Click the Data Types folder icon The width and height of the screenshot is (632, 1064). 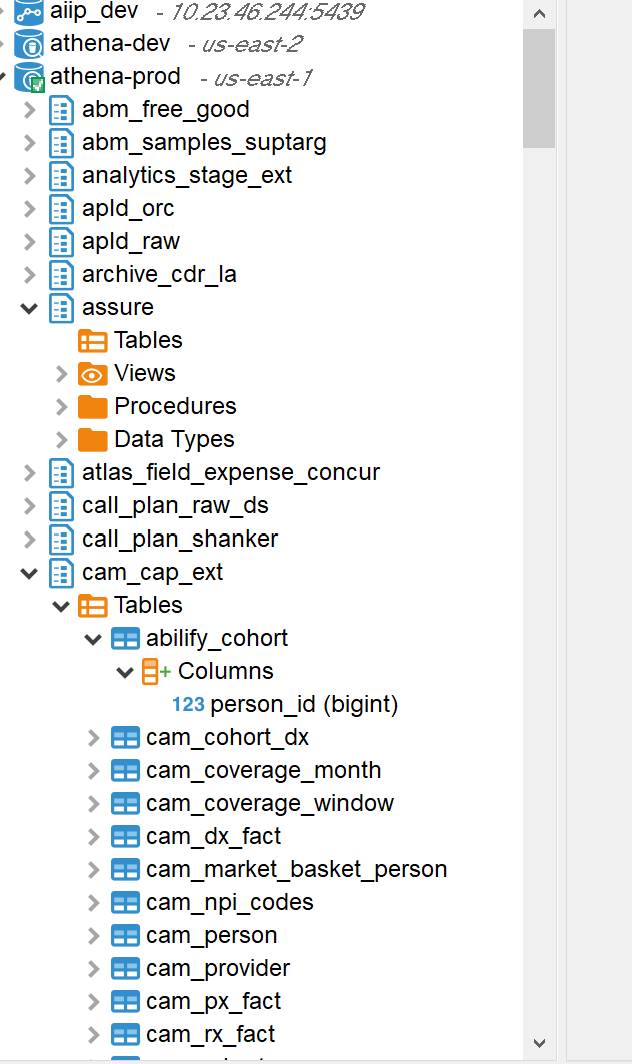[x=94, y=439]
